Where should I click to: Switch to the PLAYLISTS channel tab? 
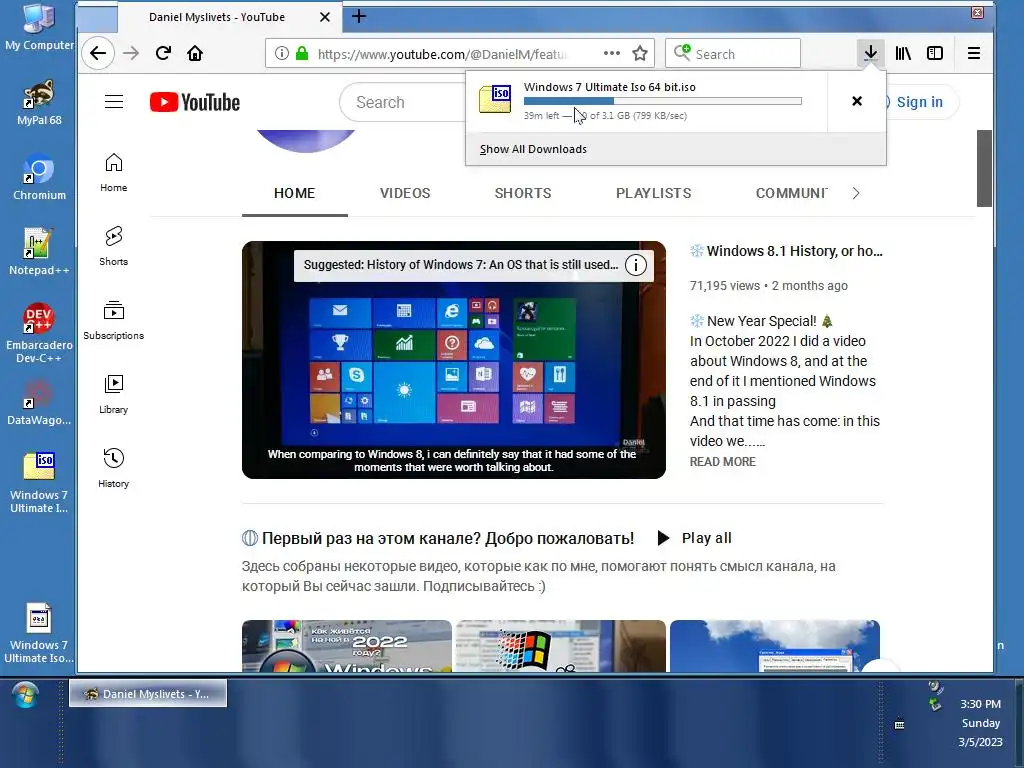pos(653,193)
